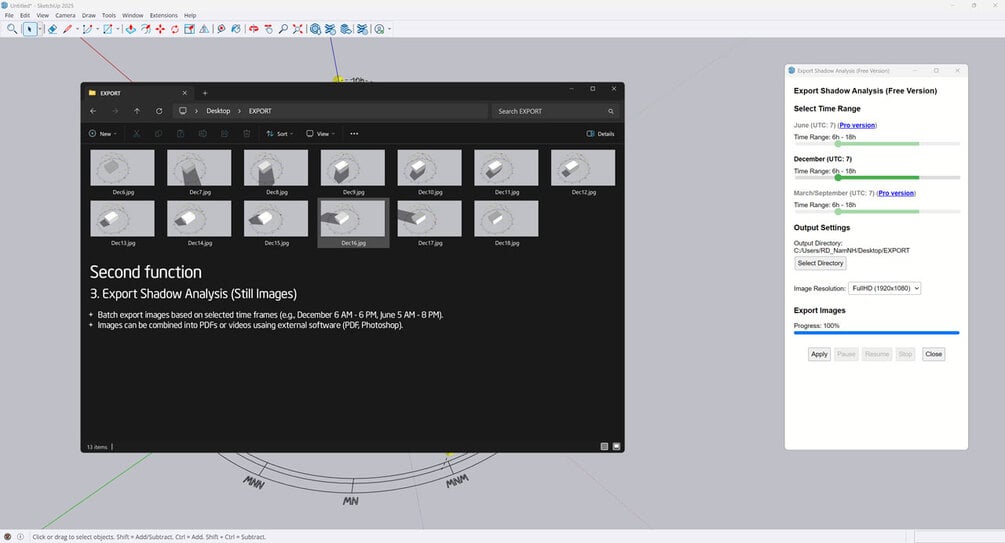Select the Zoom magnifier tool in SketchUp
This screenshot has width=1005, height=543.
[283, 29]
